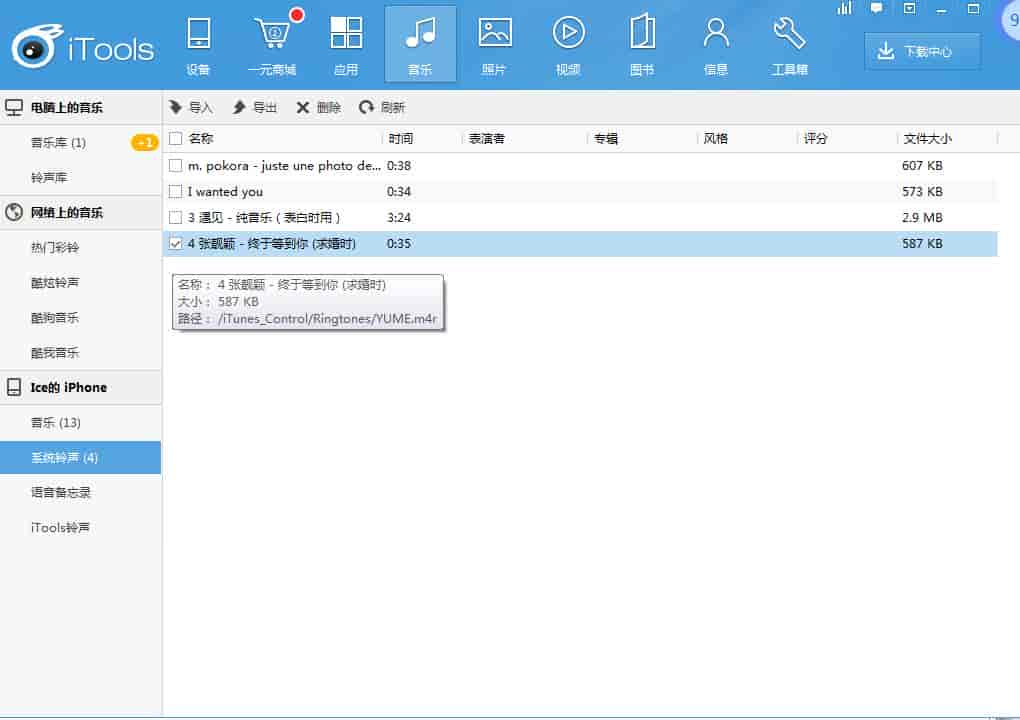Sort by the 专辑 column header
Screen dimensions: 1020x720
coord(606,139)
